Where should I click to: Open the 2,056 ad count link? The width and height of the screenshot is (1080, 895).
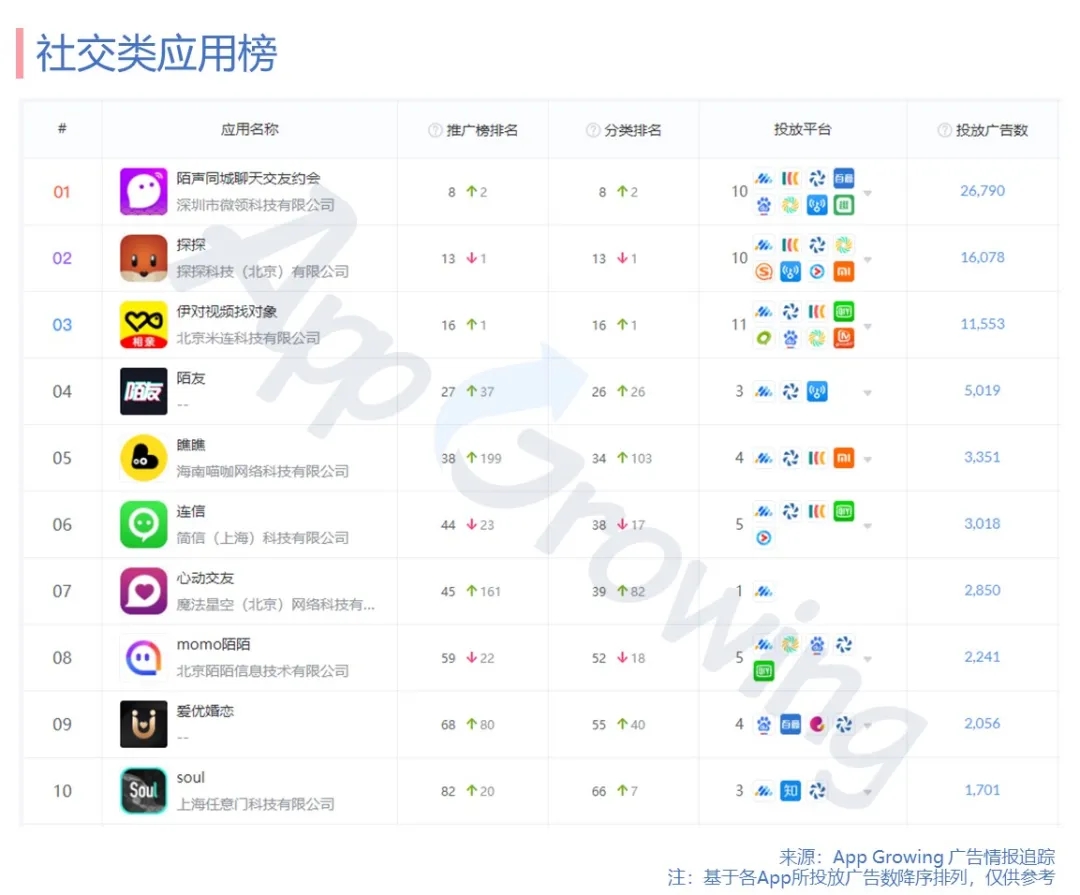pyautogui.click(x=982, y=723)
